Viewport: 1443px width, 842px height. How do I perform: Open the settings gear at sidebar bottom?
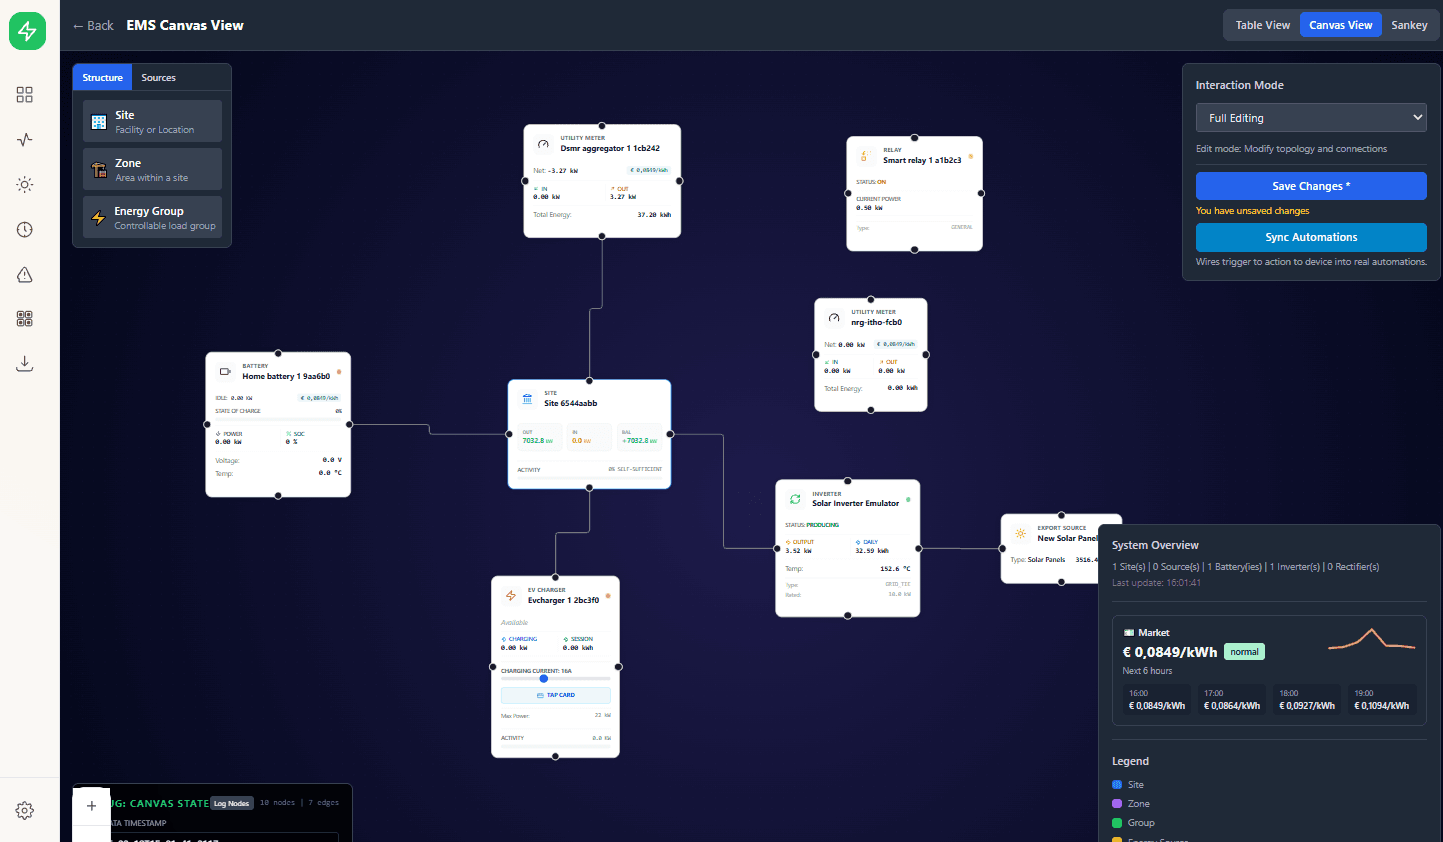point(24,810)
